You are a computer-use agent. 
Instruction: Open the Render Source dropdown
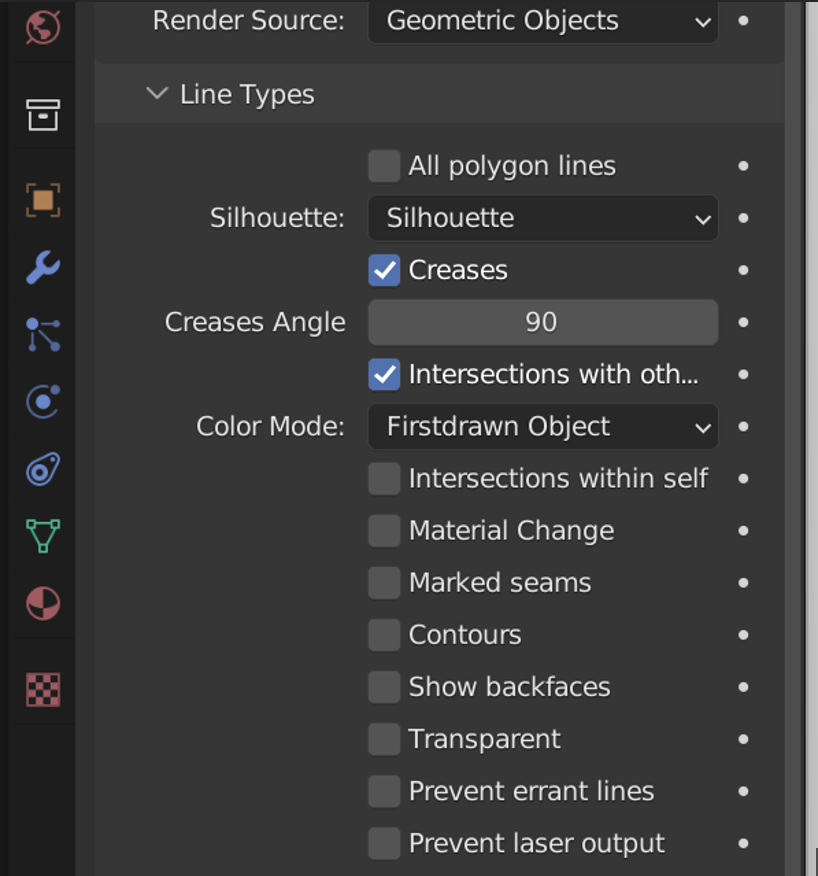click(542, 21)
